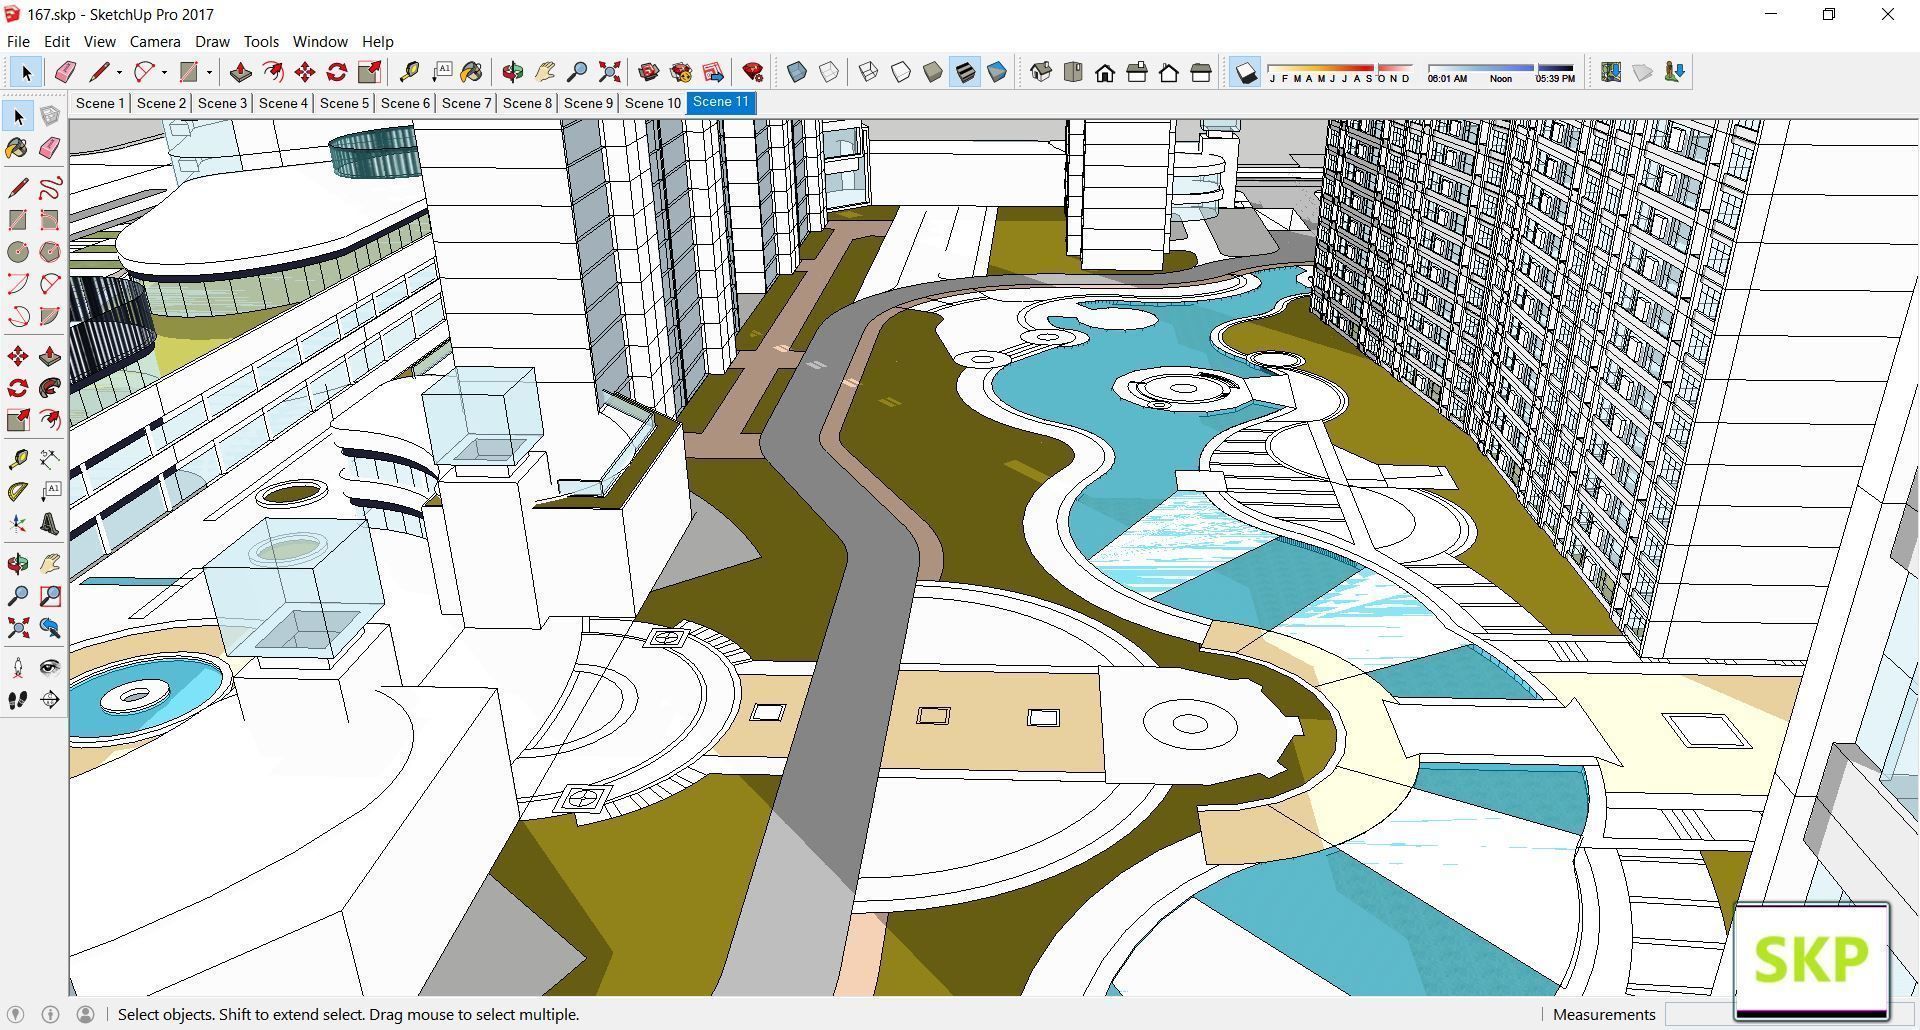Click the shadow time-of-day slider

tap(1501, 73)
